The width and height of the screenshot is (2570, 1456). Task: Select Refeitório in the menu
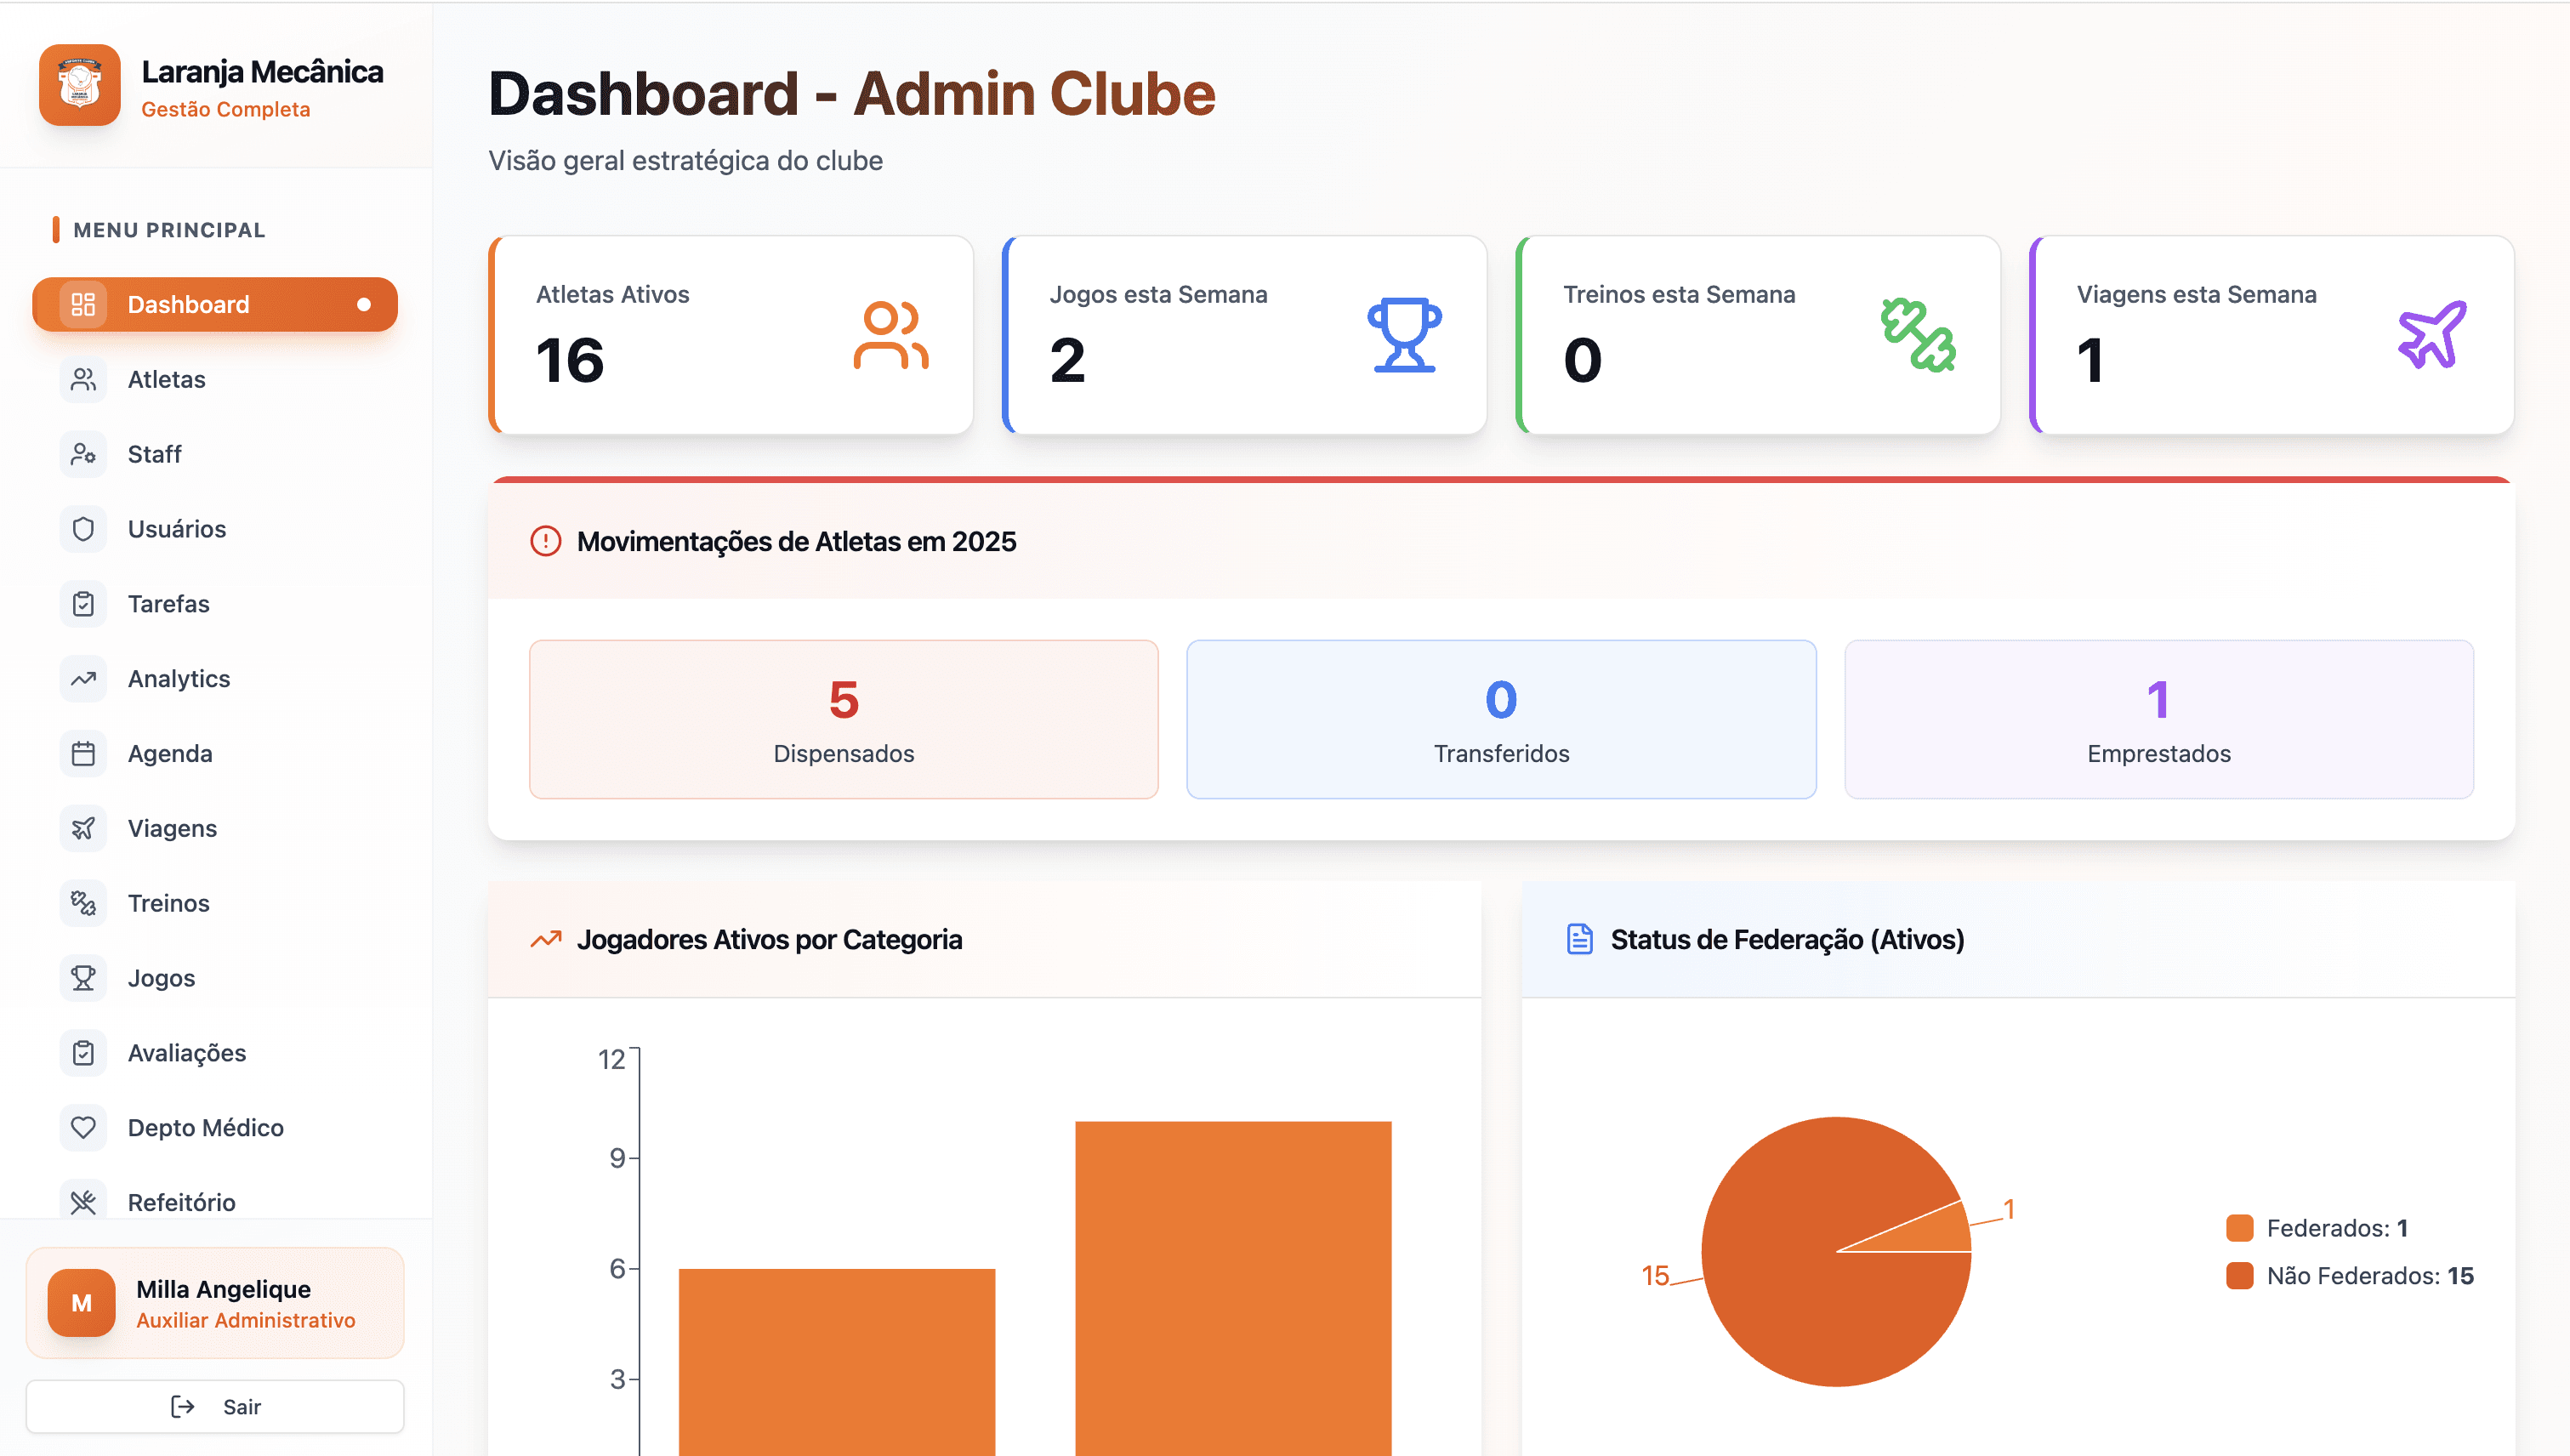(x=181, y=1202)
